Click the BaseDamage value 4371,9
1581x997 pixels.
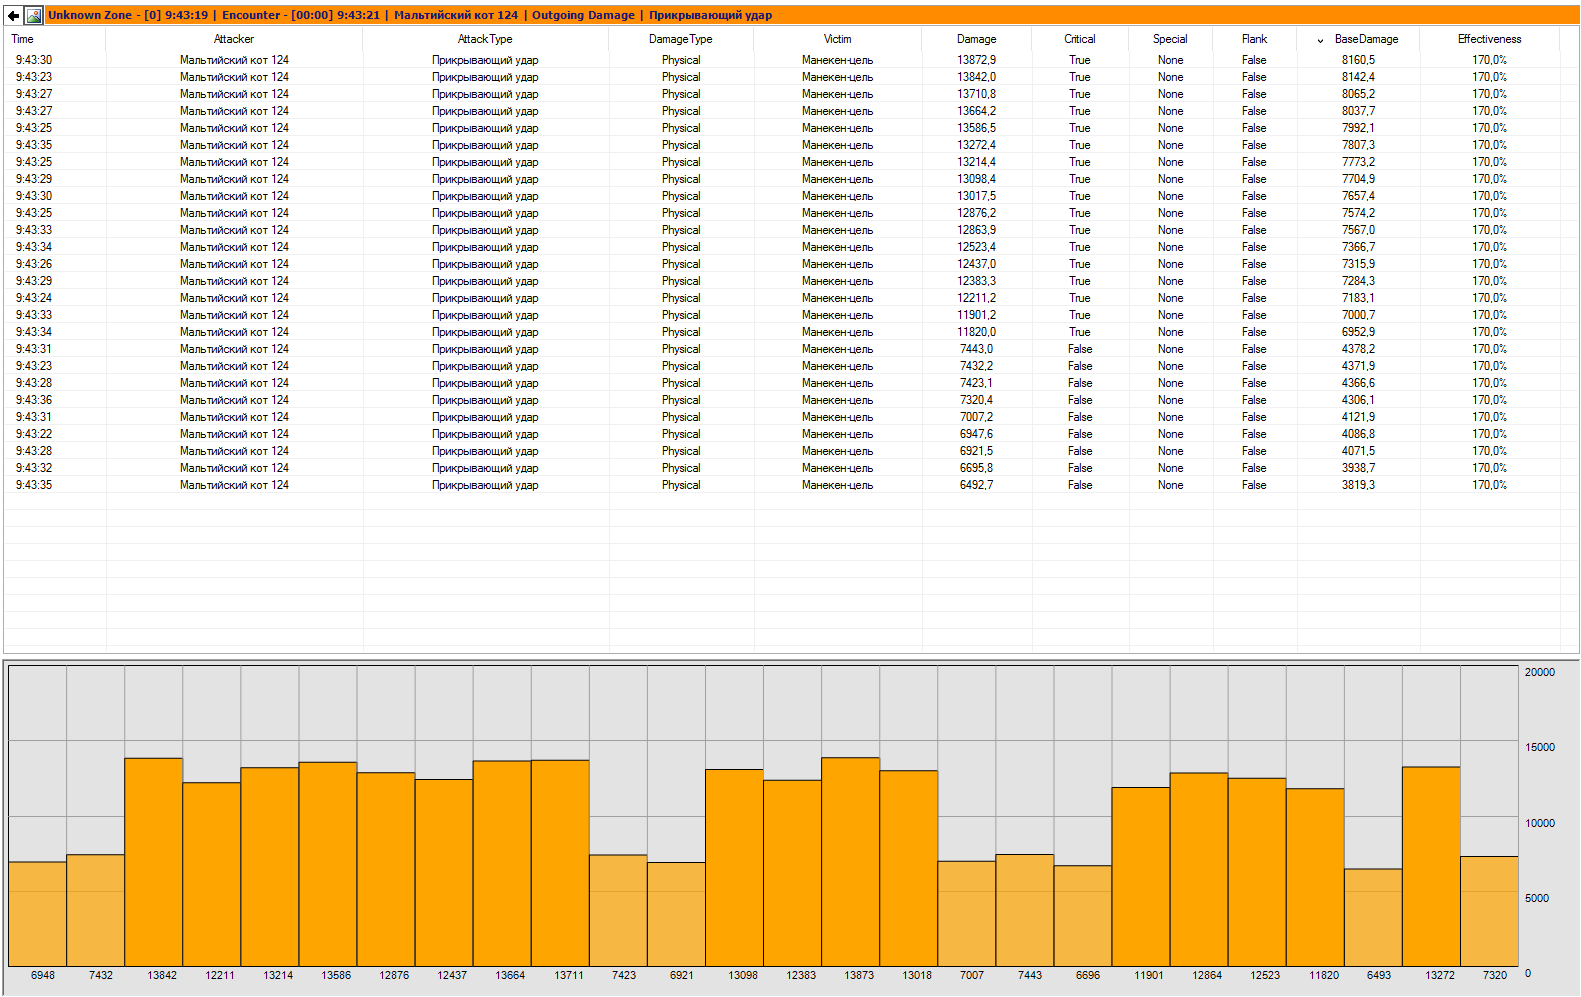coord(1358,366)
